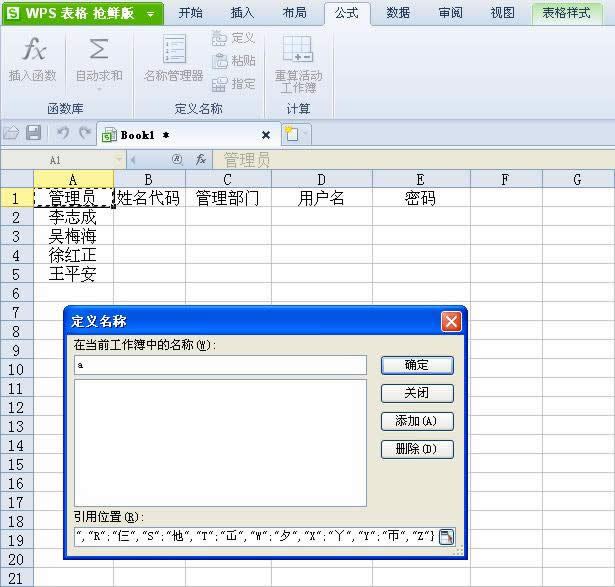Click cell containing 李志成
The width and height of the screenshot is (615, 587).
point(73,217)
